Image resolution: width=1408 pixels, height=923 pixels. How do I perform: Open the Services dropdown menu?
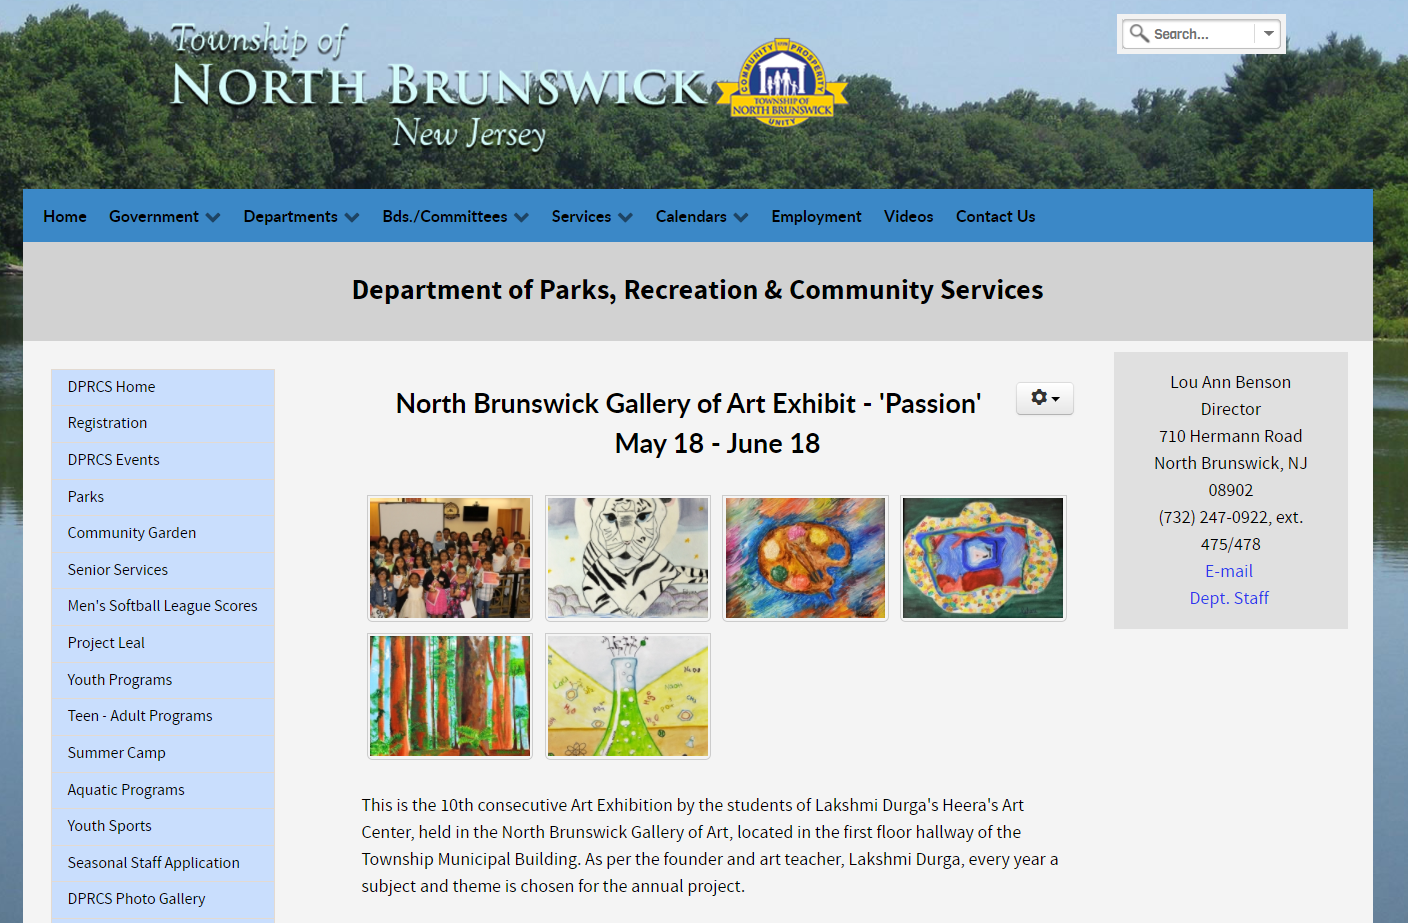click(591, 217)
